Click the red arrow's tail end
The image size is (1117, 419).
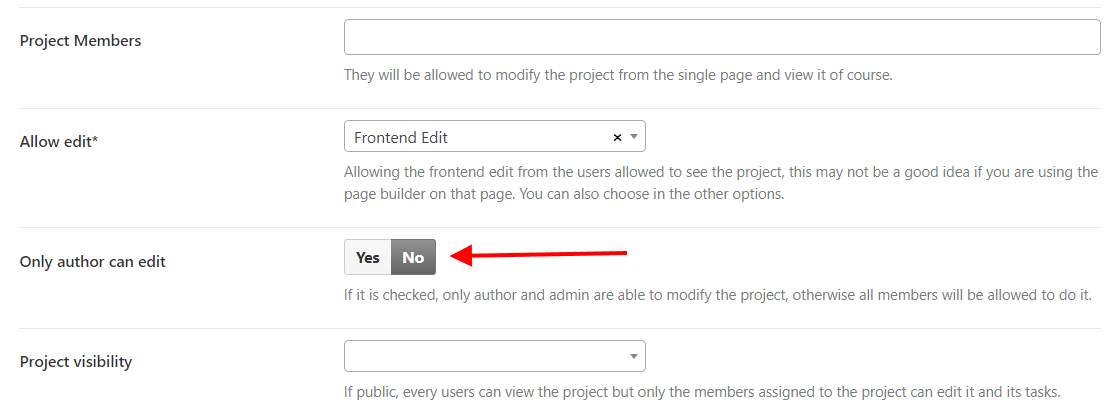point(622,252)
